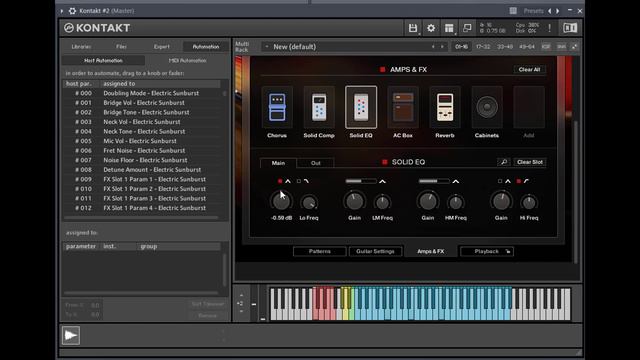Select the high band bell shape icon

[508, 181]
